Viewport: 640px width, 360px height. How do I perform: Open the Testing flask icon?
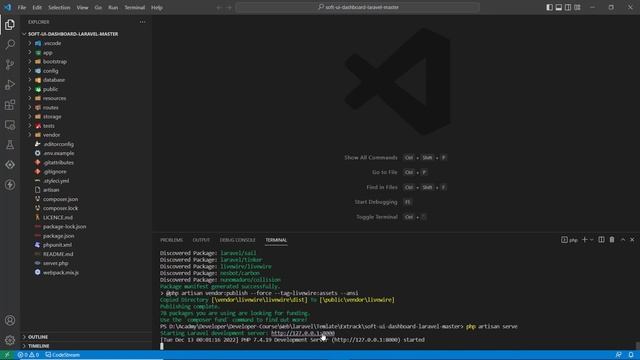(x=10, y=144)
